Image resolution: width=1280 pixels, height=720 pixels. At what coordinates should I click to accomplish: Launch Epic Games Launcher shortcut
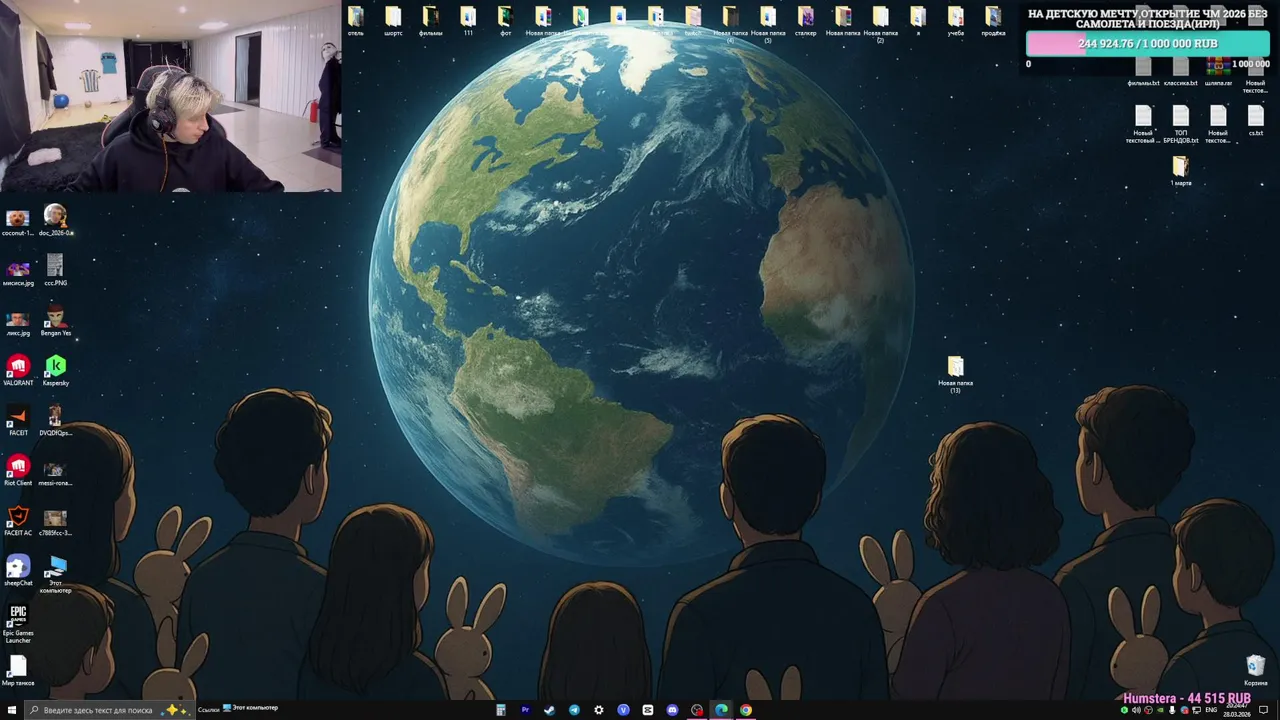click(x=18, y=624)
